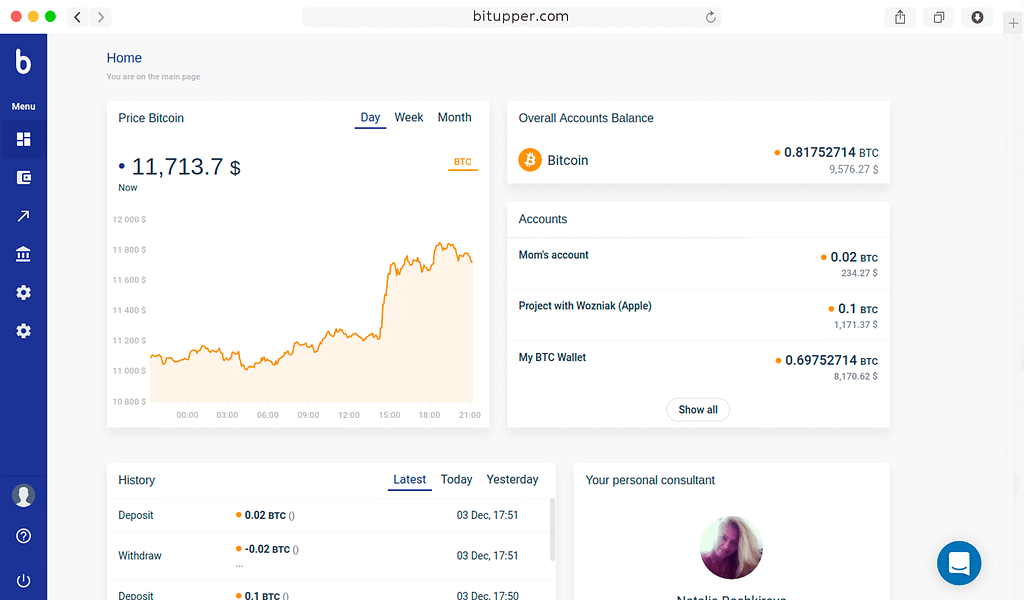The image size is (1024, 600).
Task: Click the orange Bitcoin coin icon
Action: [530, 160]
